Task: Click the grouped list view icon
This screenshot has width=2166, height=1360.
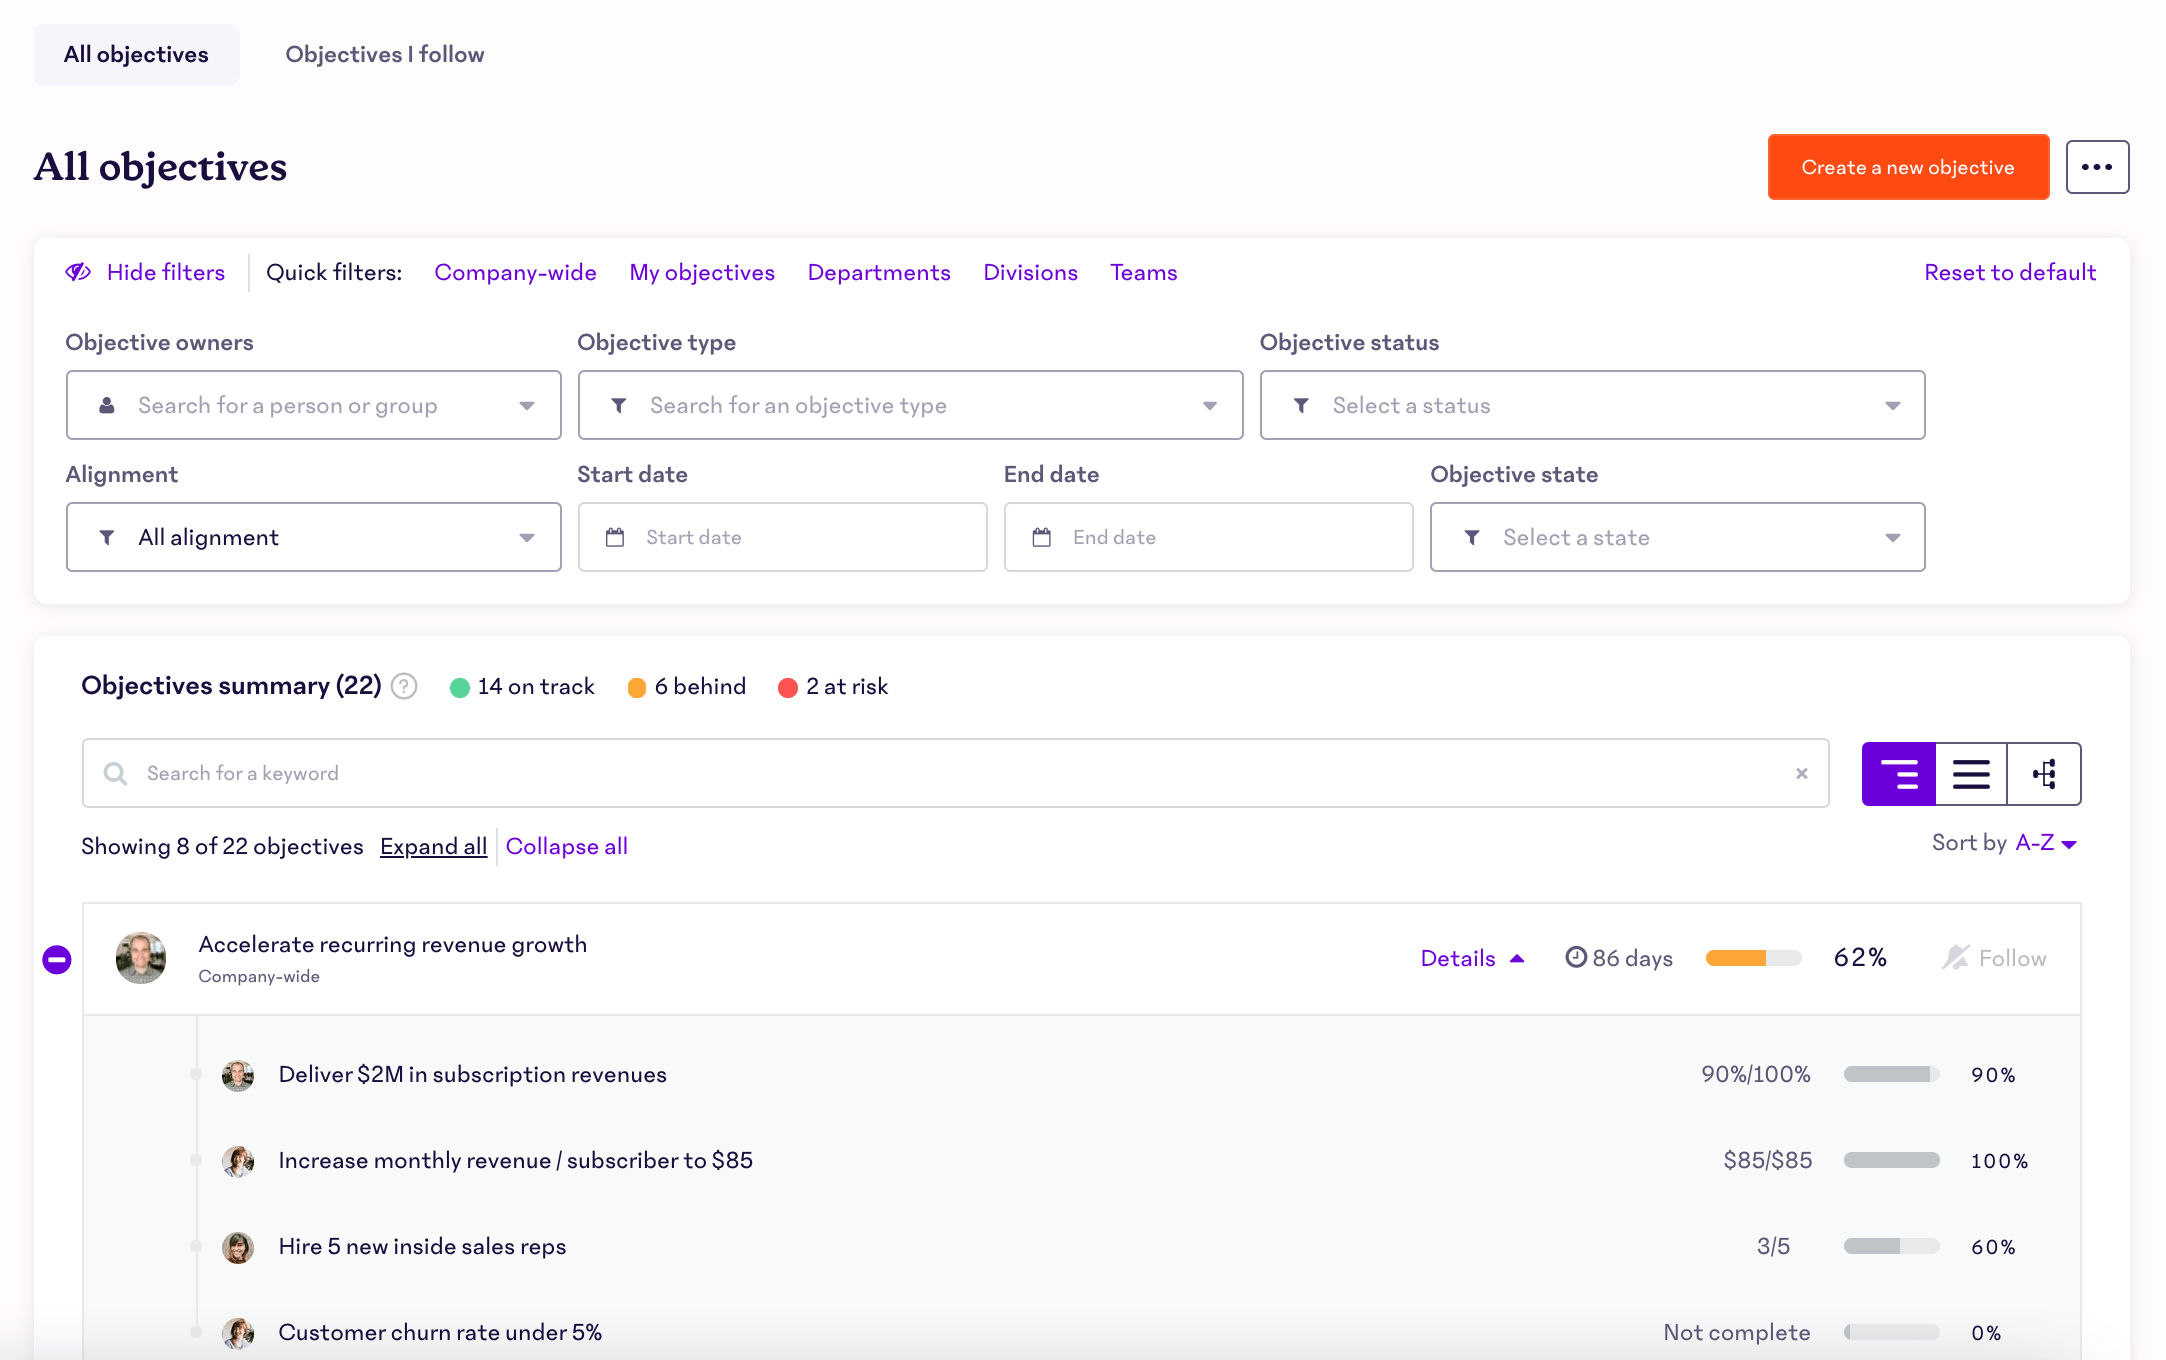Action: [1897, 772]
